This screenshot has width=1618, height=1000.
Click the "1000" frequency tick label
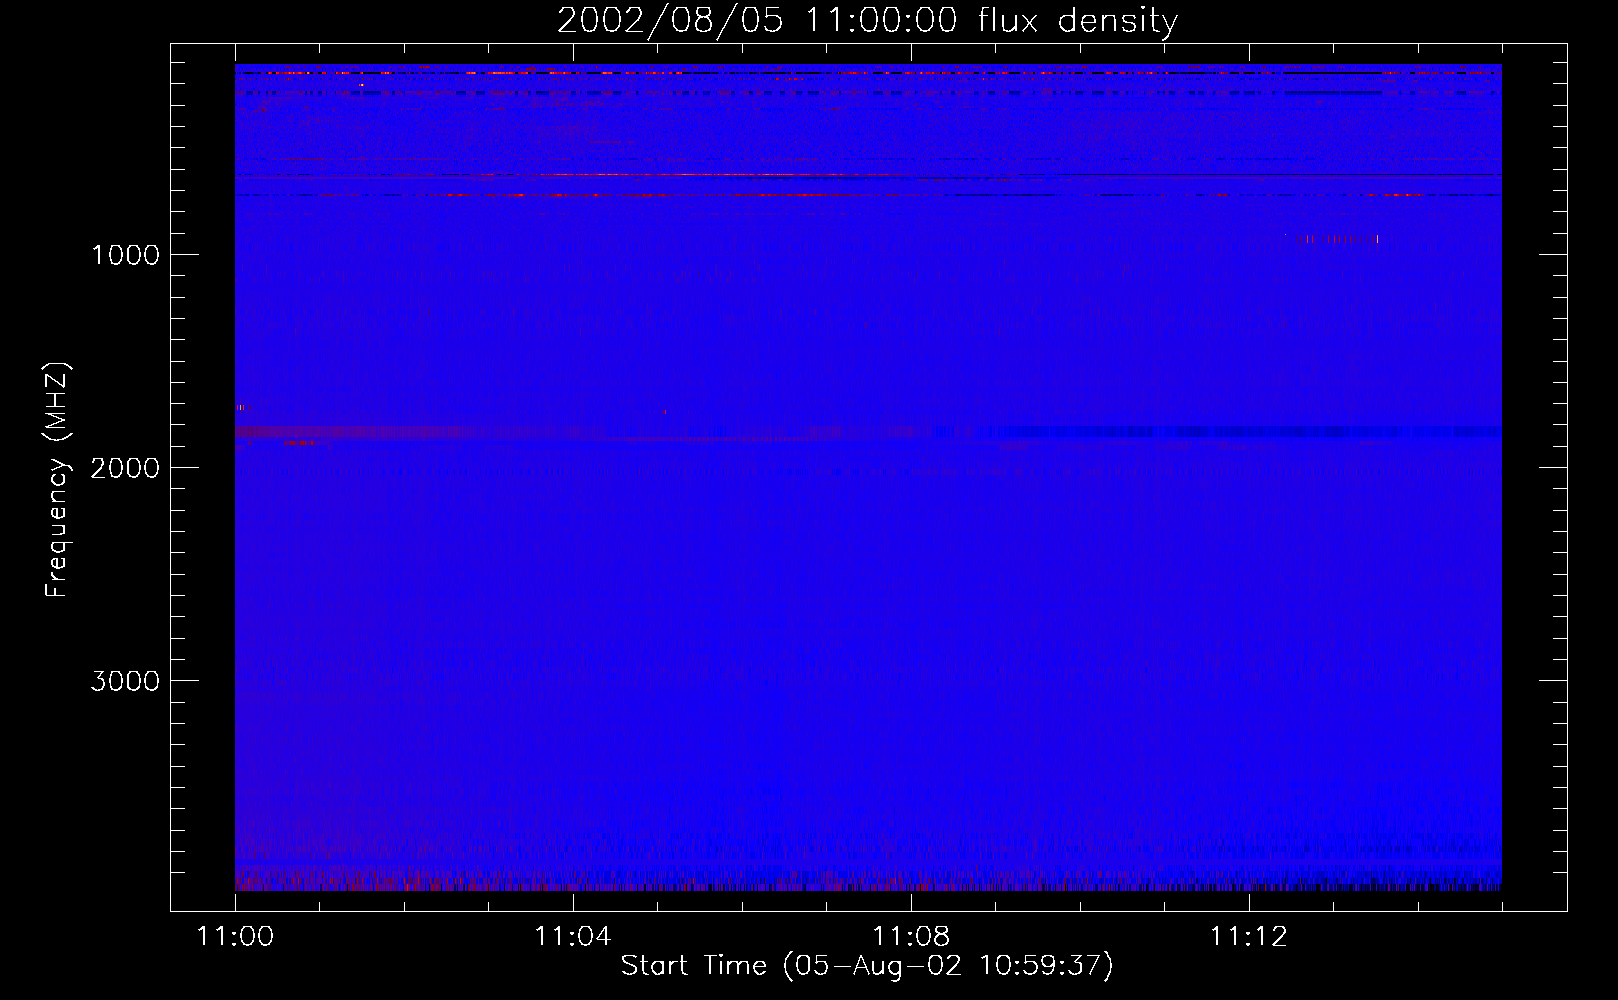125,255
